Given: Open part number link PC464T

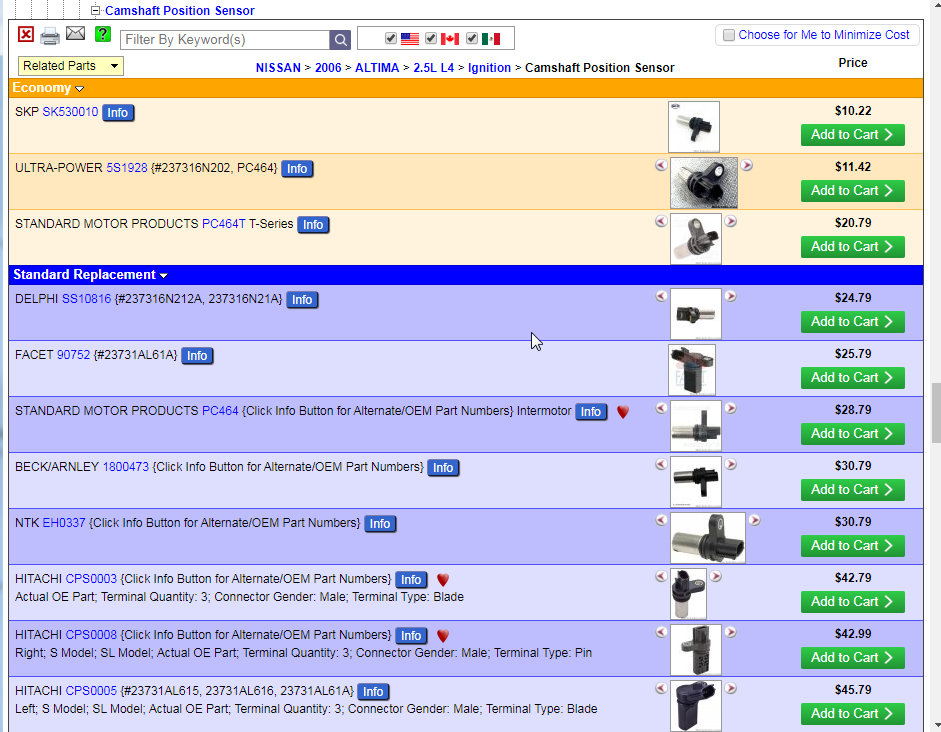Looking at the screenshot, I should 224,224.
